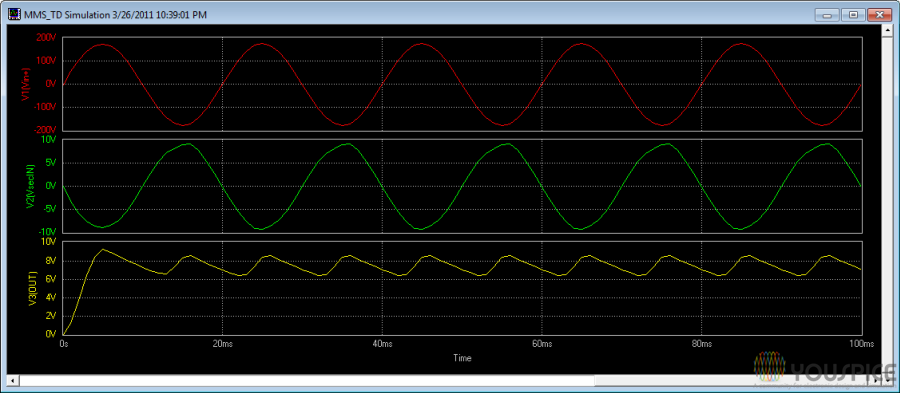The height and width of the screenshot is (393, 900).
Task: Click the 4V tick on V3 axis
Action: point(52,298)
